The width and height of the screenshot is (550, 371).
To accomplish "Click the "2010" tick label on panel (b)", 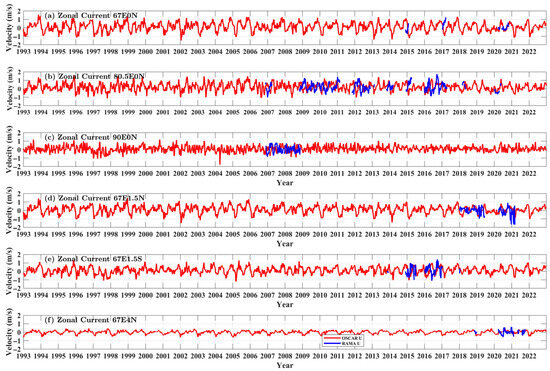I will (320, 113).
